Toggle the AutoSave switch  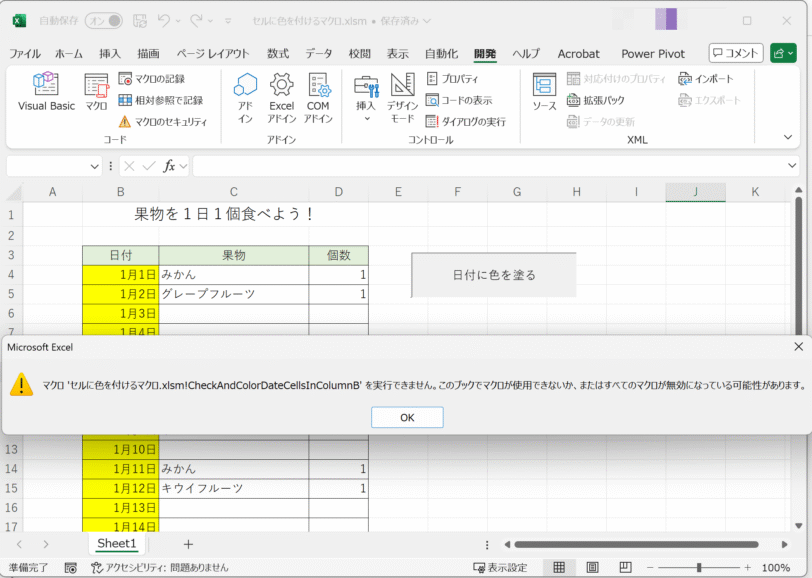pos(104,21)
